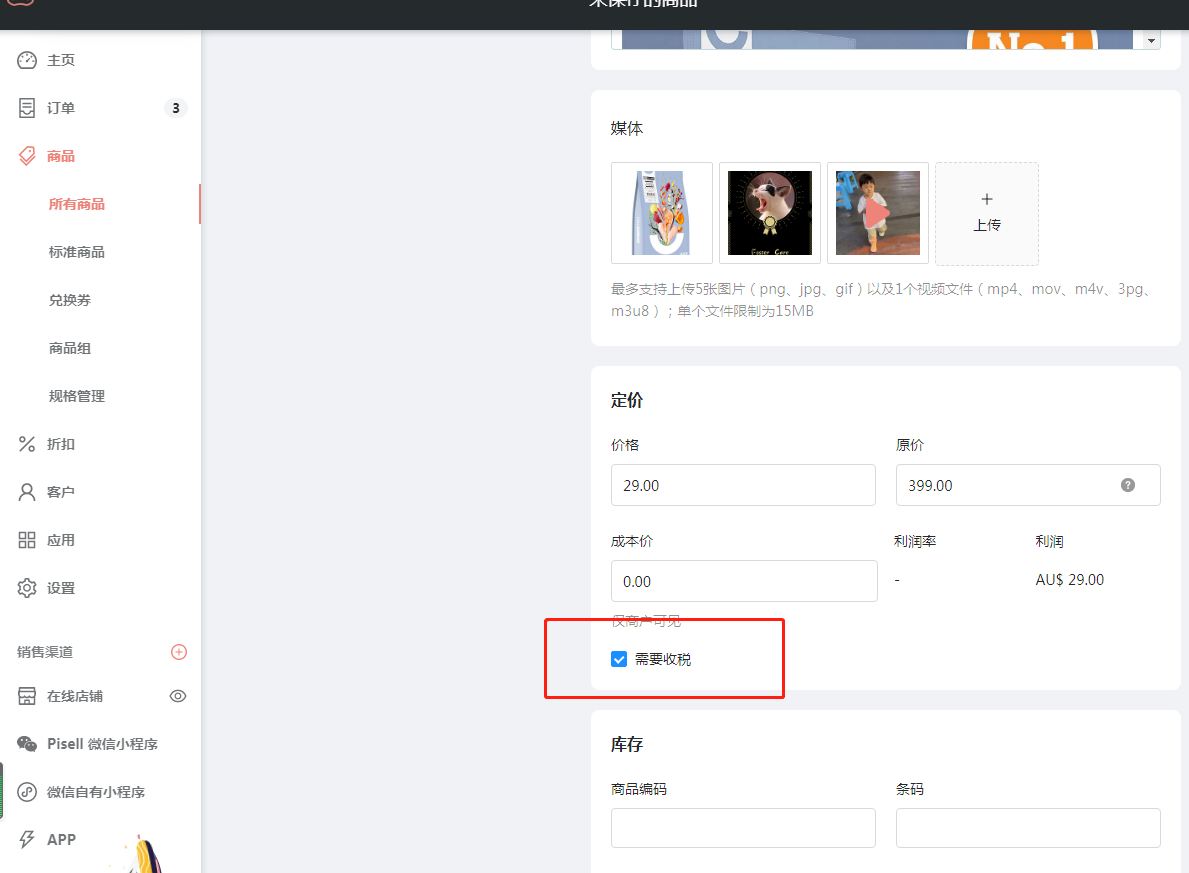Click the 商品 tag icon
The image size is (1189, 873).
click(27, 155)
